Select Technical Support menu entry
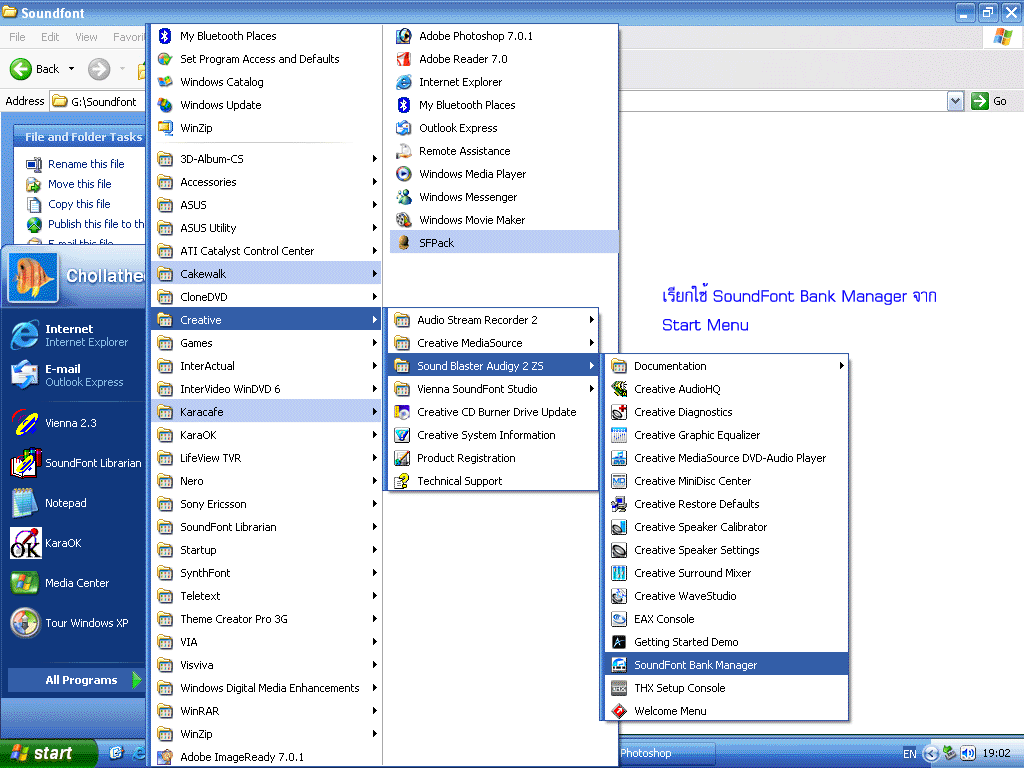The height and width of the screenshot is (768, 1024). tap(492, 481)
